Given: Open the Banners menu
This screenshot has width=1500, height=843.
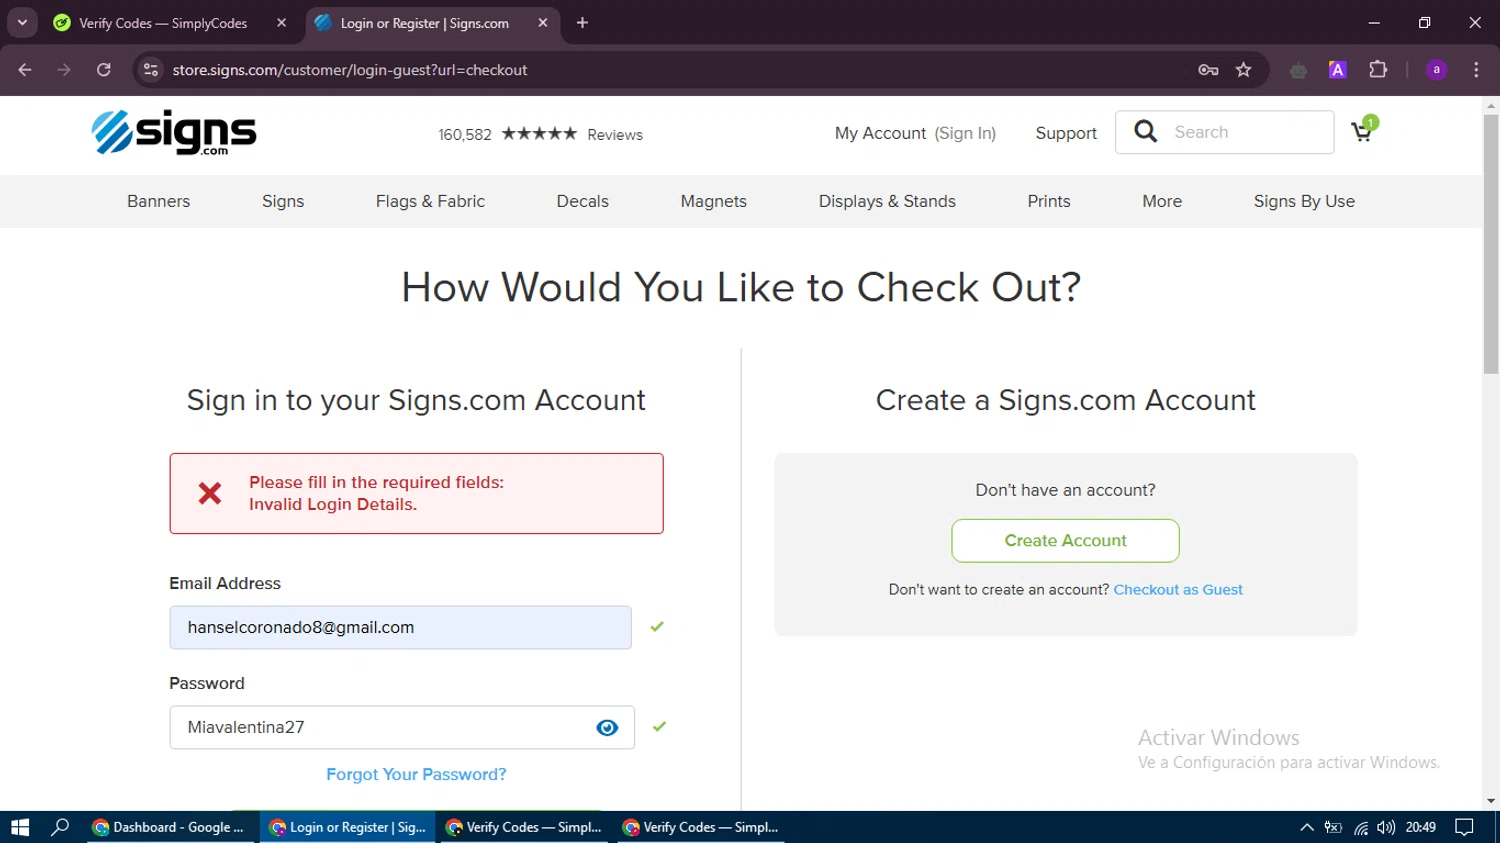Looking at the screenshot, I should click(x=158, y=201).
